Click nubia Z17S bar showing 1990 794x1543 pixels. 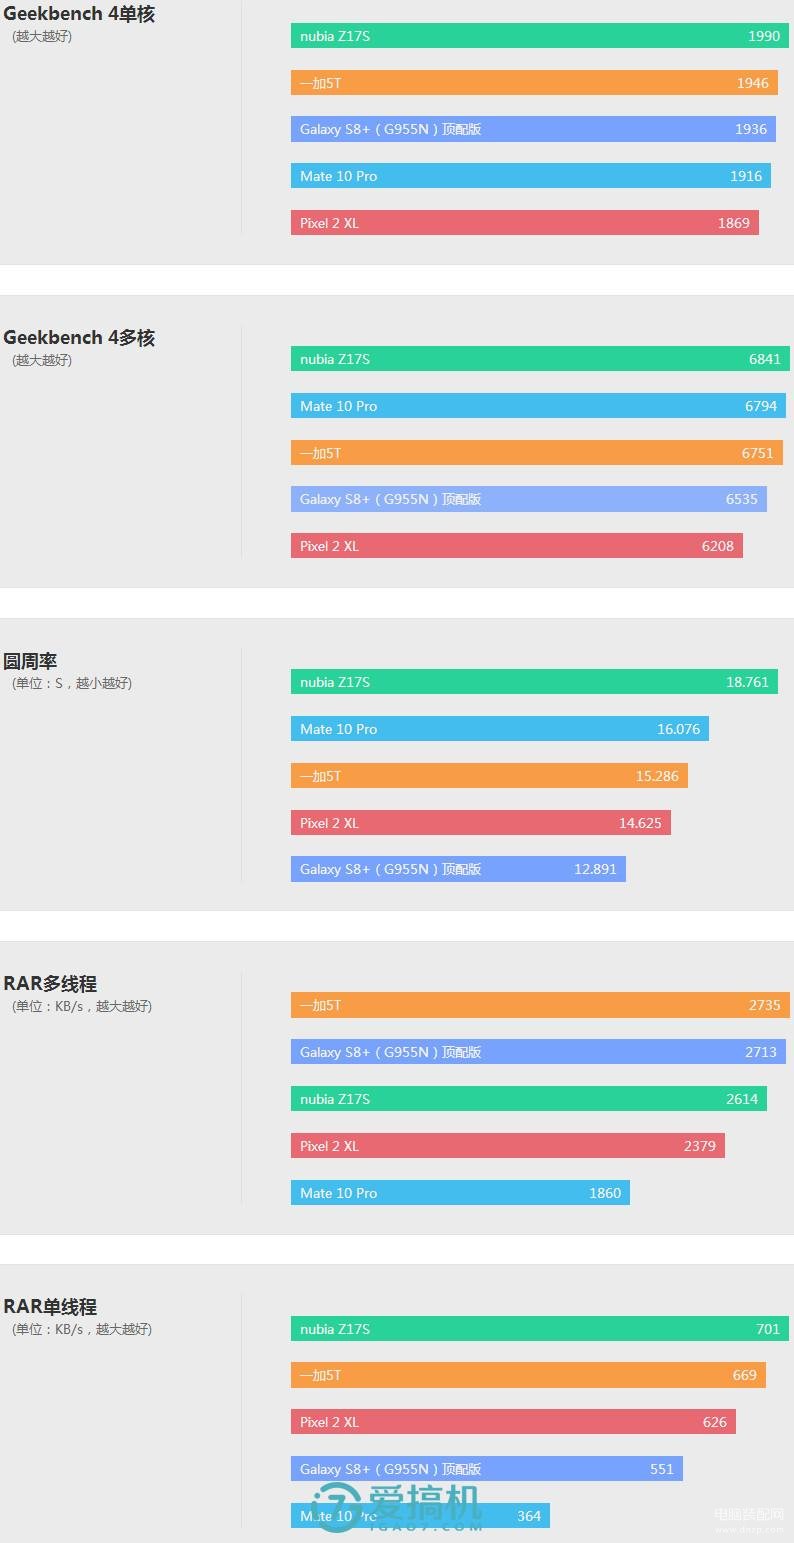(540, 36)
